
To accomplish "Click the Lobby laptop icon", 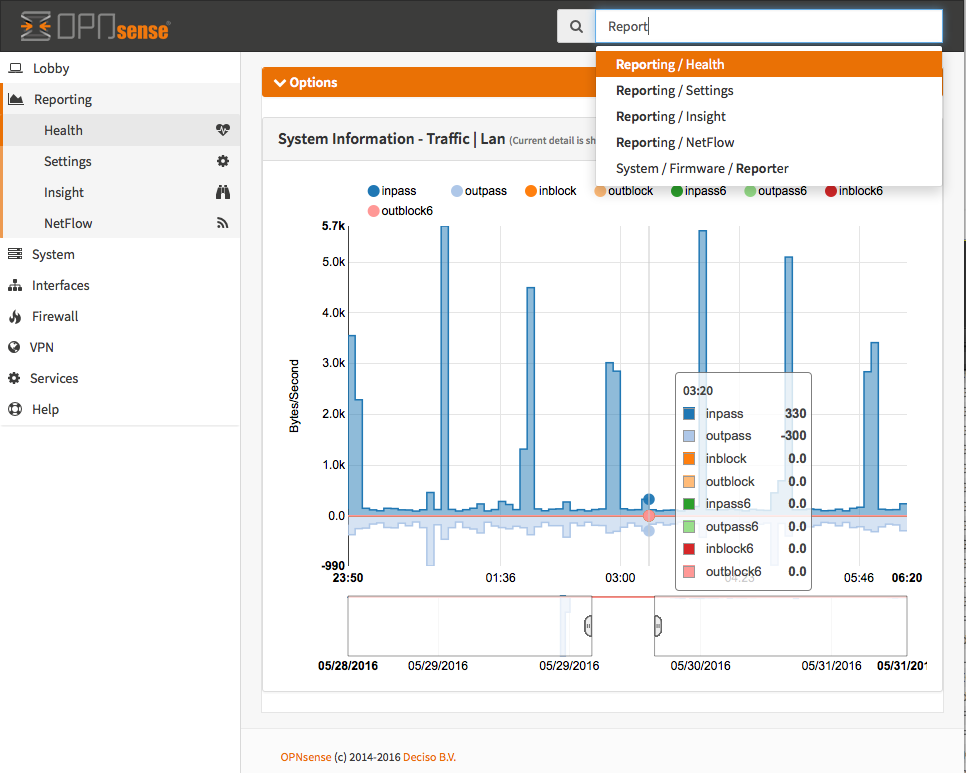I will click(15, 68).
